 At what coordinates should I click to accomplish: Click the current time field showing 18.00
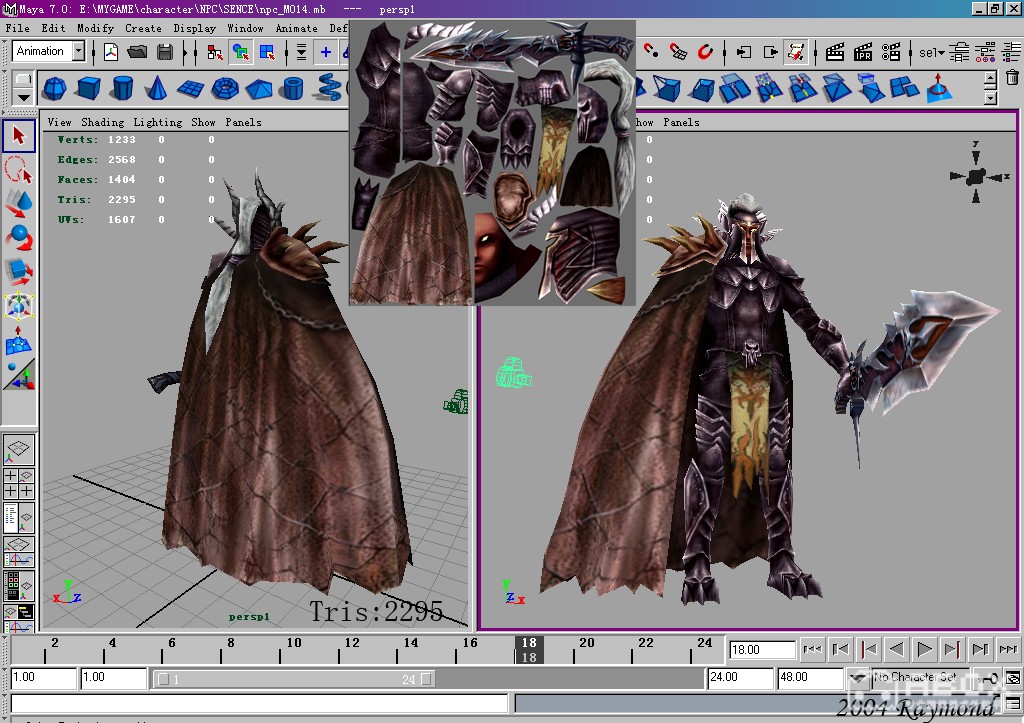coord(761,650)
